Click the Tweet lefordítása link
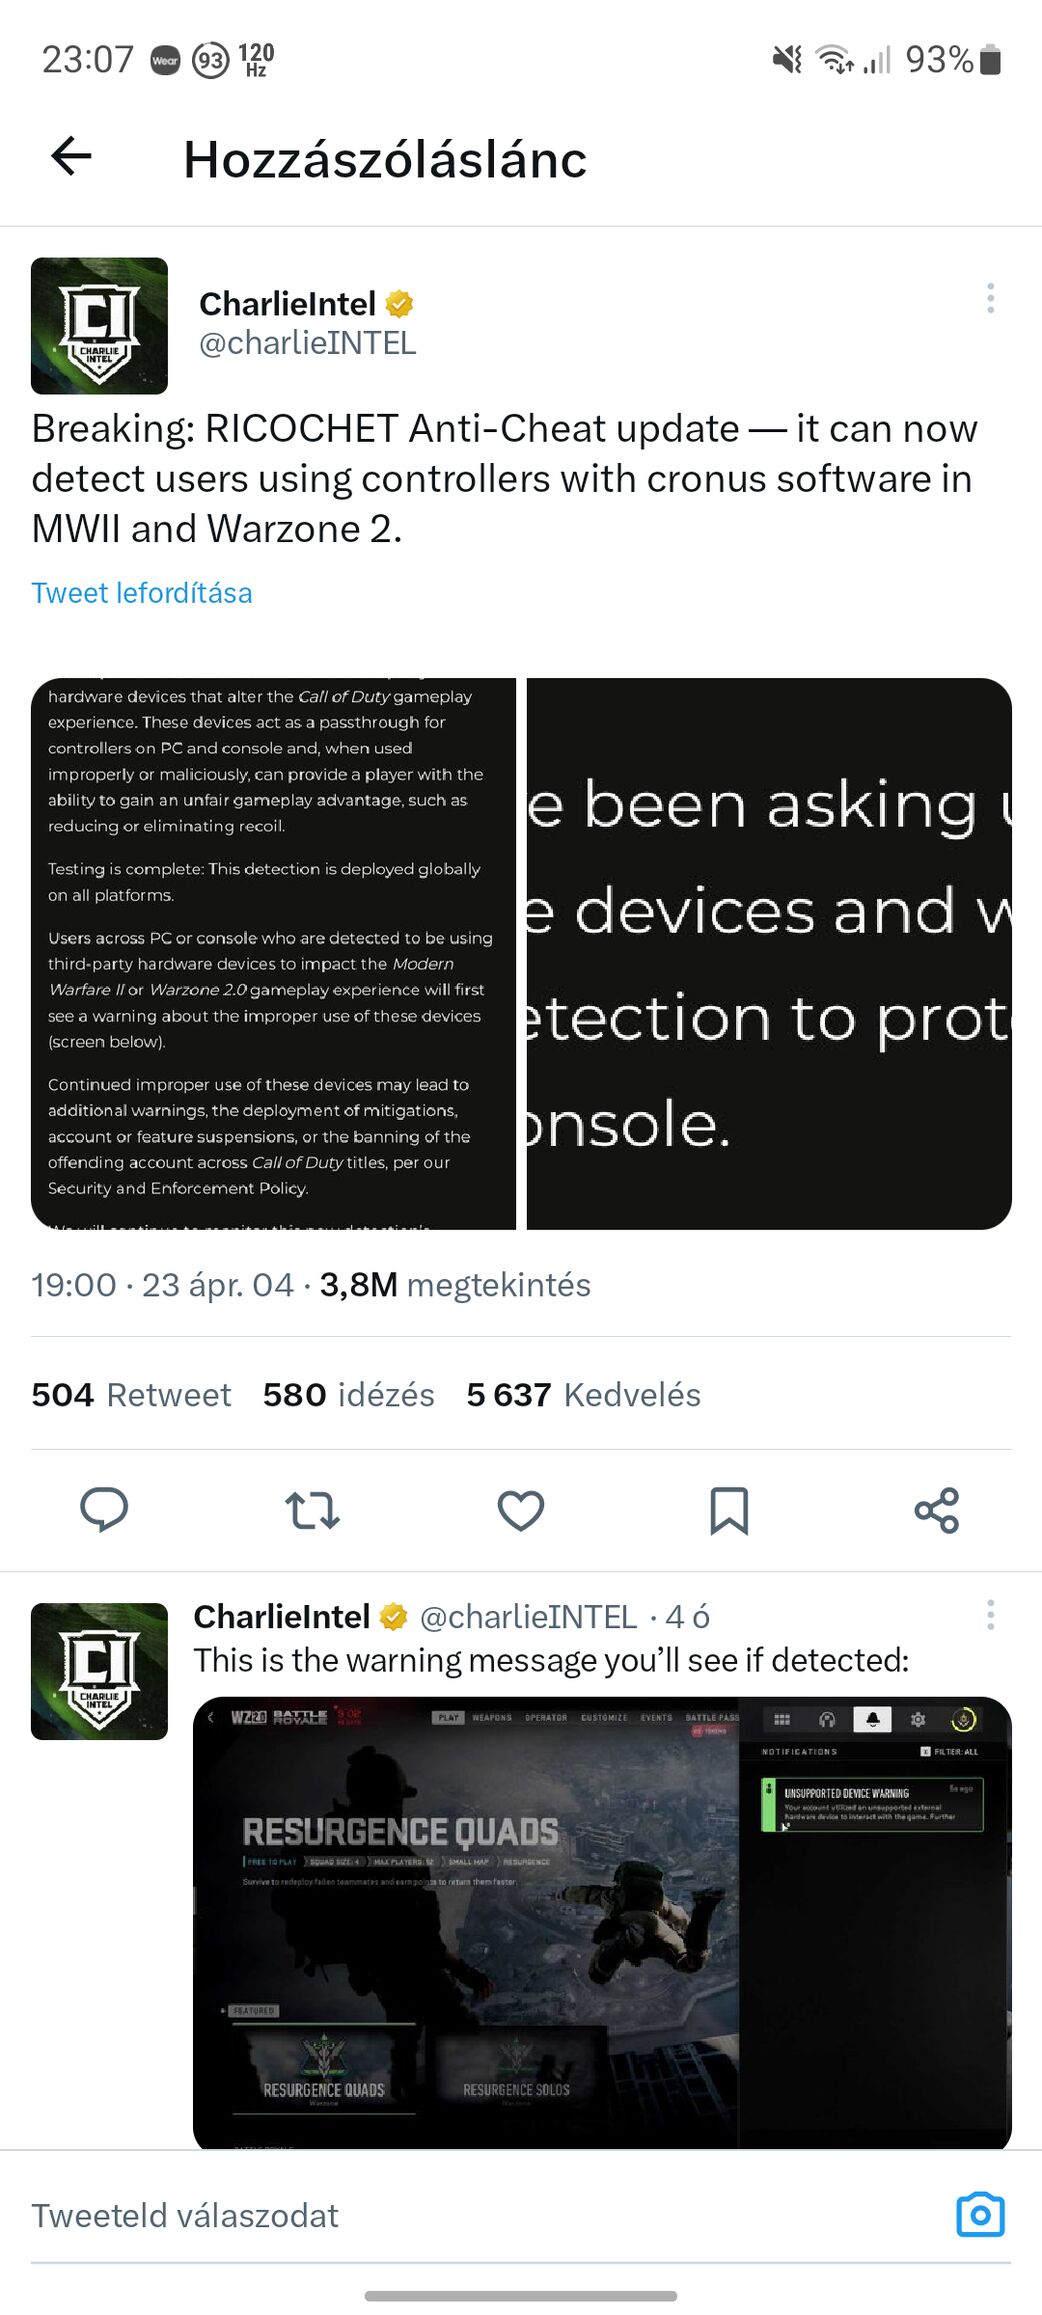The height and width of the screenshot is (2315, 1042). (142, 593)
